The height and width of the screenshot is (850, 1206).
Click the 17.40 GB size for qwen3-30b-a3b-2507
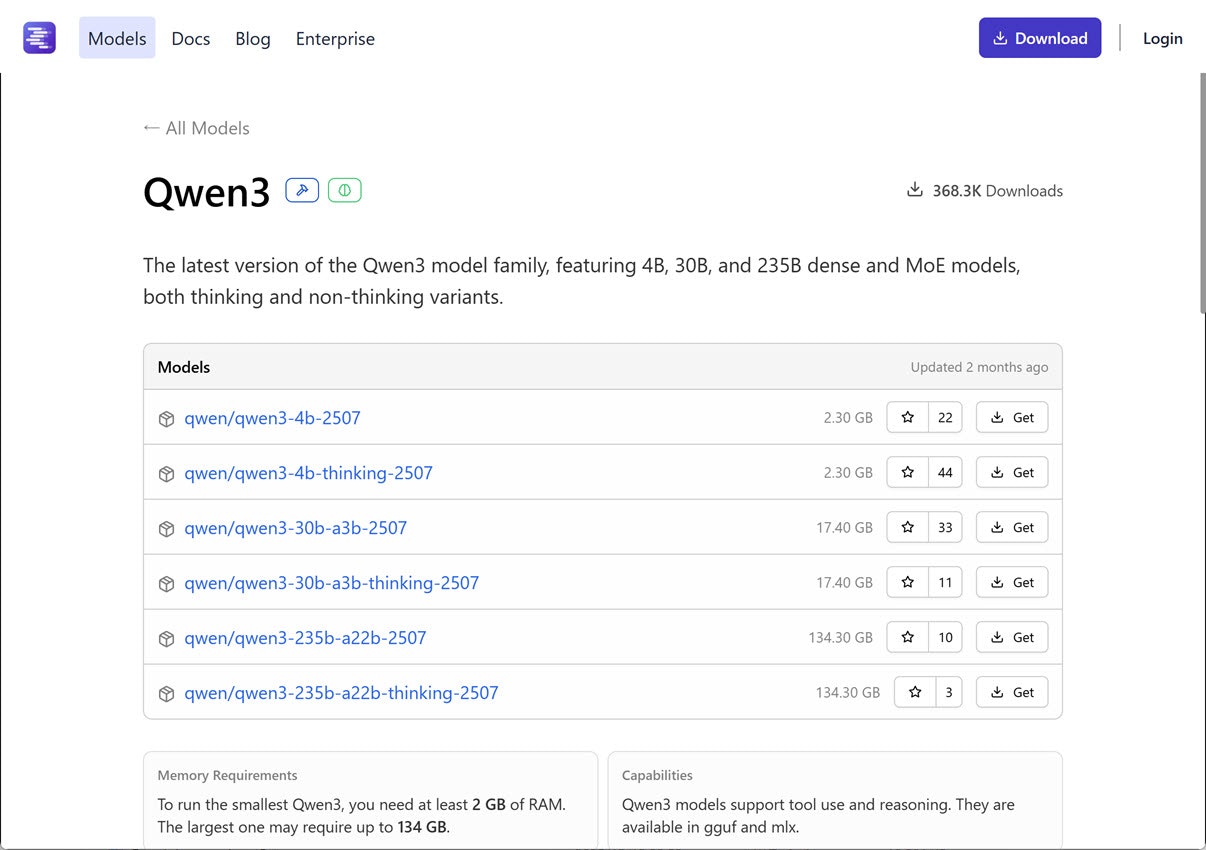844,528
